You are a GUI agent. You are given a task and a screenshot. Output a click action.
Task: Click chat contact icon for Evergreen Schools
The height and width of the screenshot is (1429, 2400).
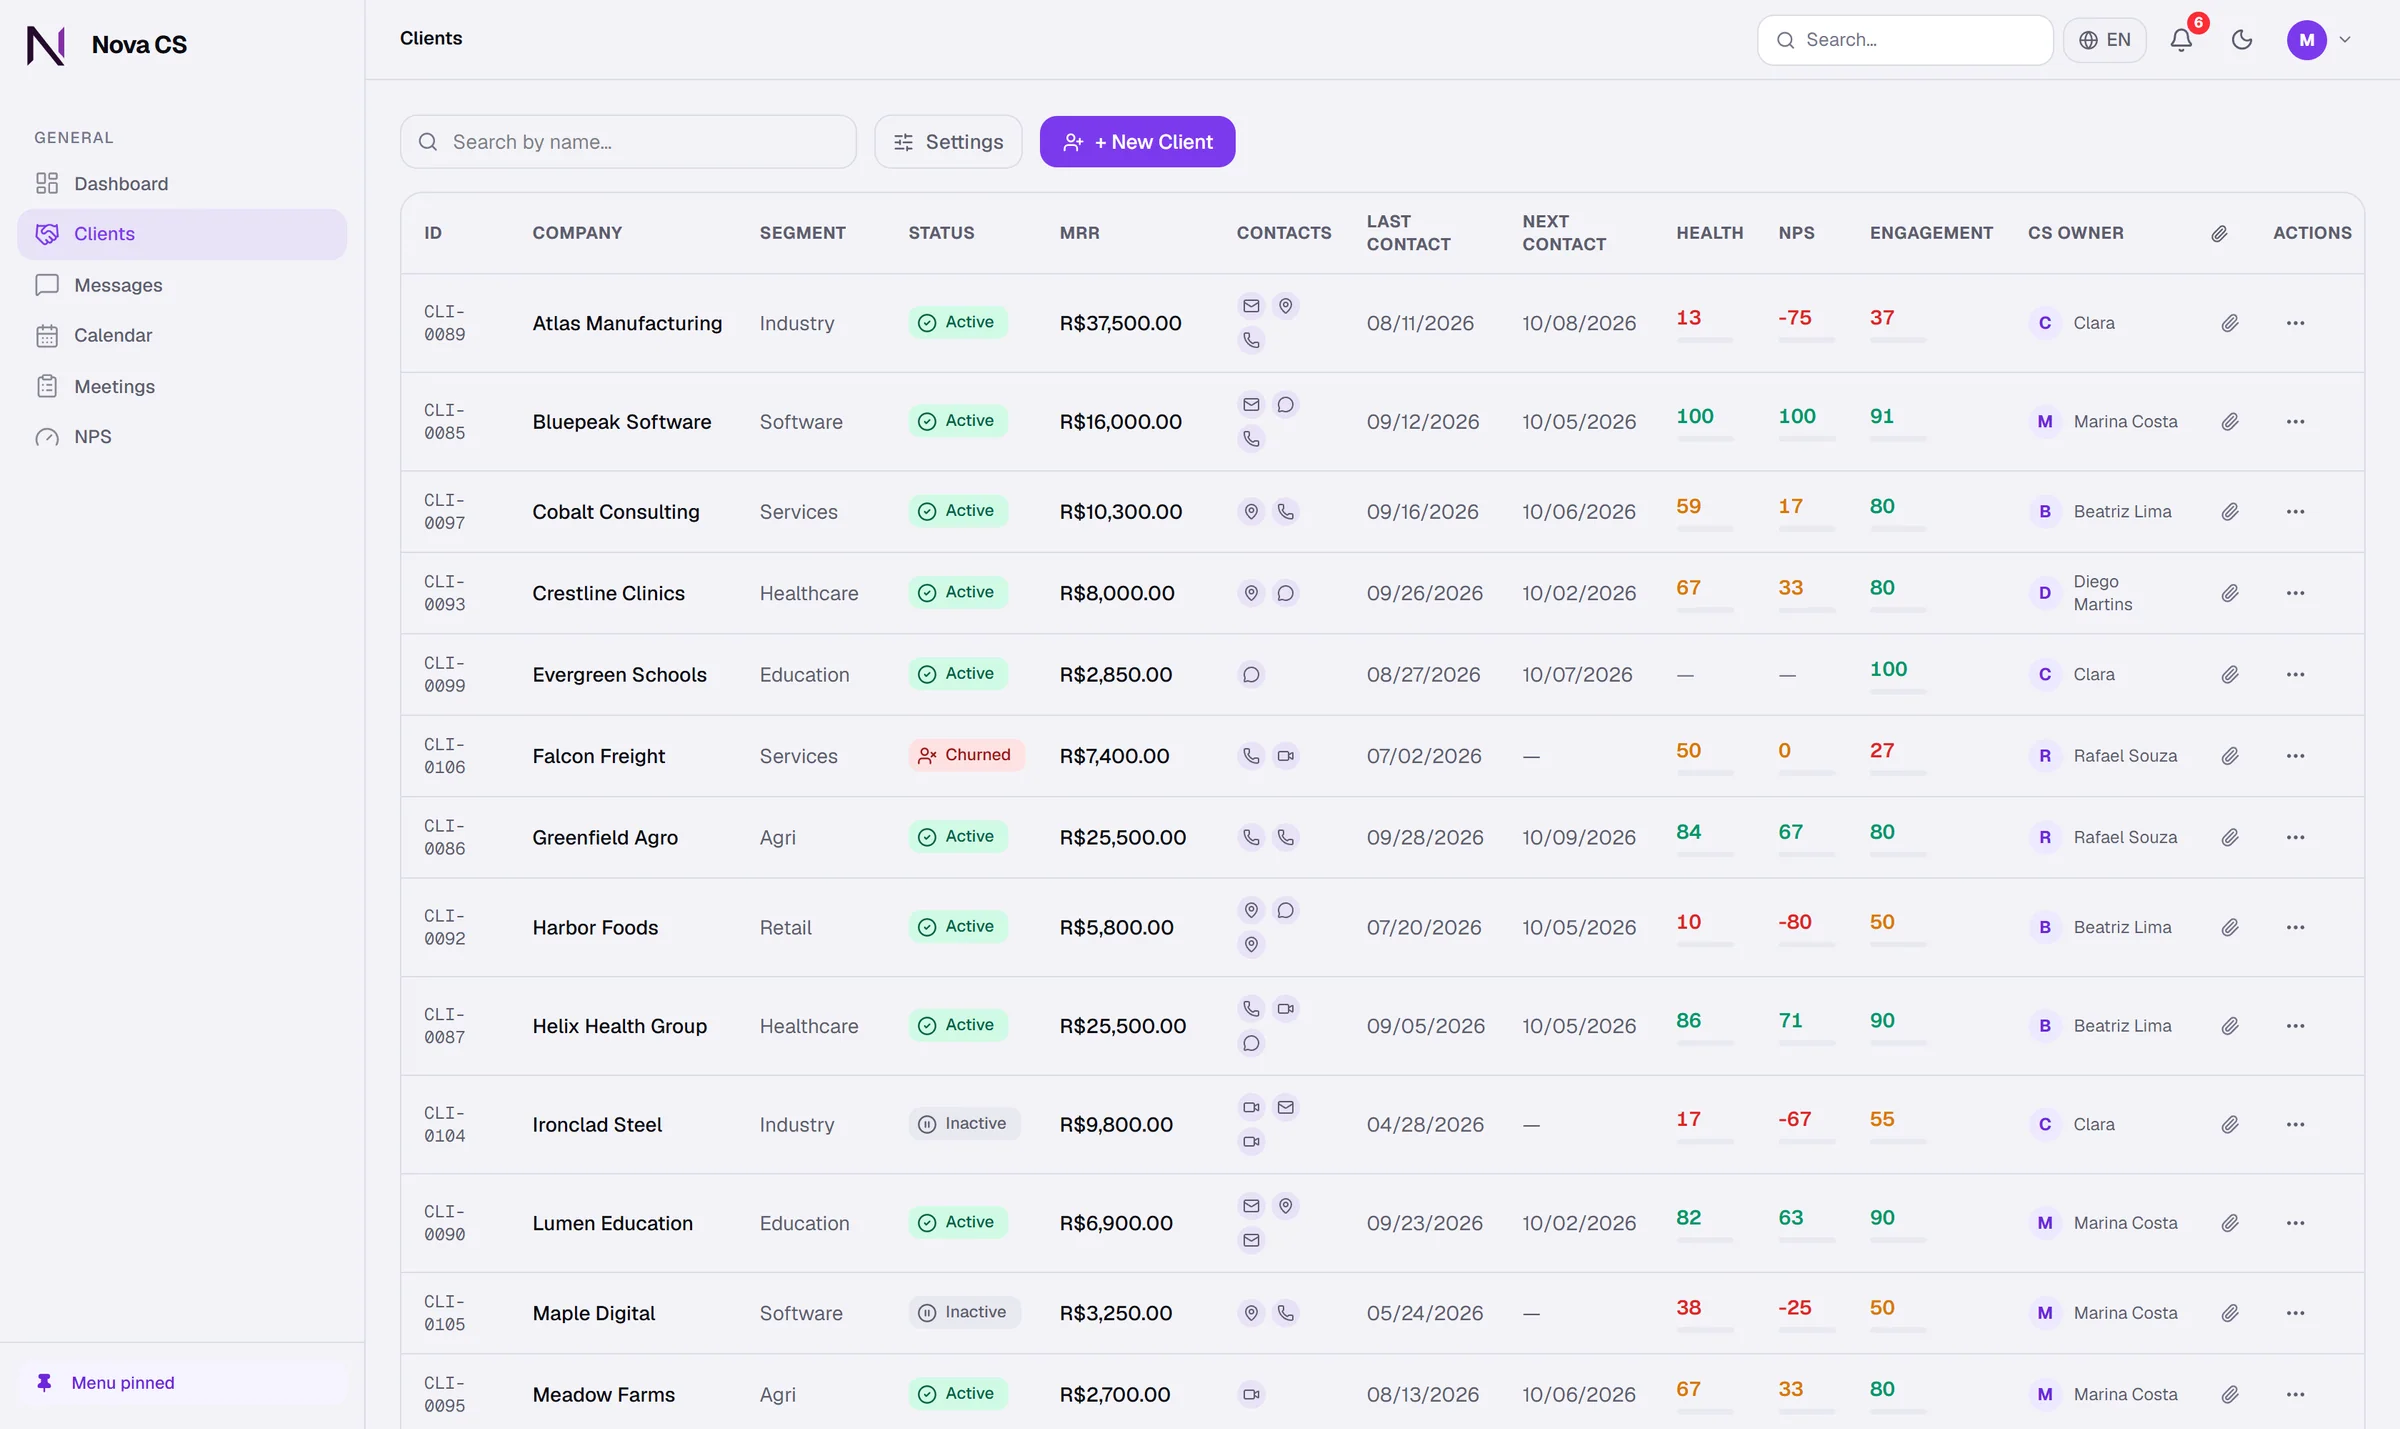(x=1251, y=675)
